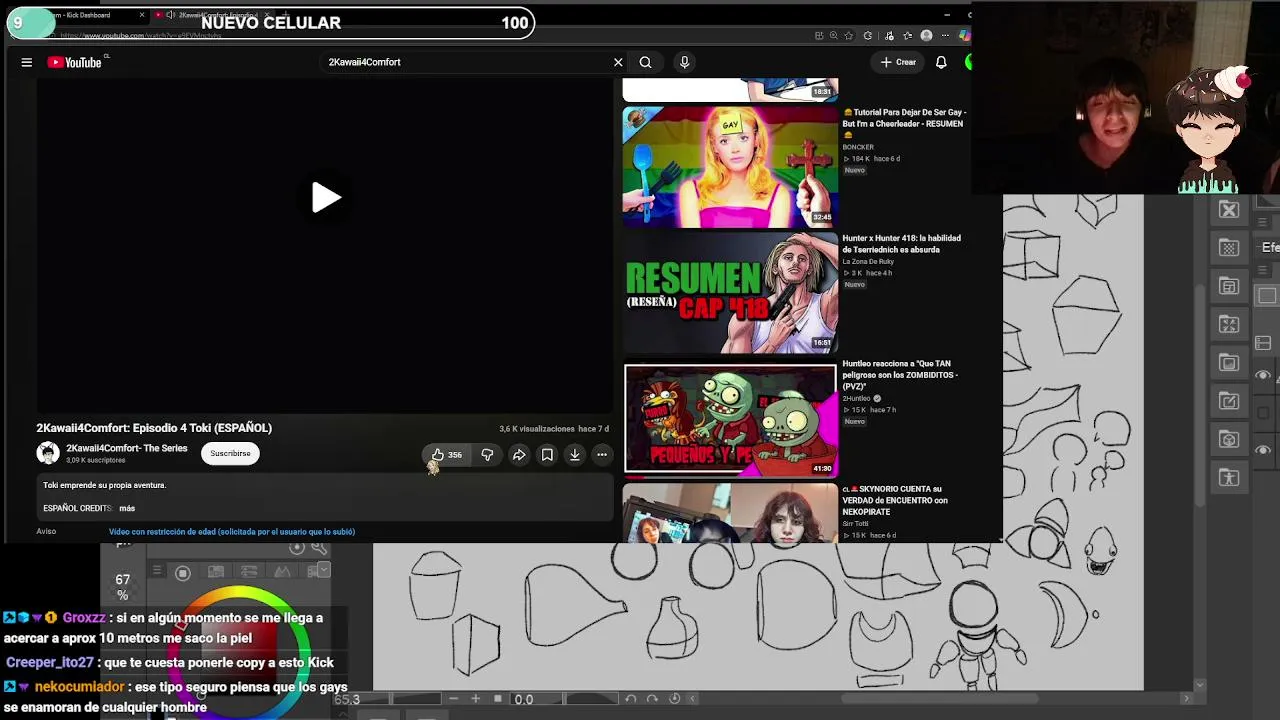Rotate canvas left with the counterclockwise arrow
Screen dimensions: 1280x720
630,699
